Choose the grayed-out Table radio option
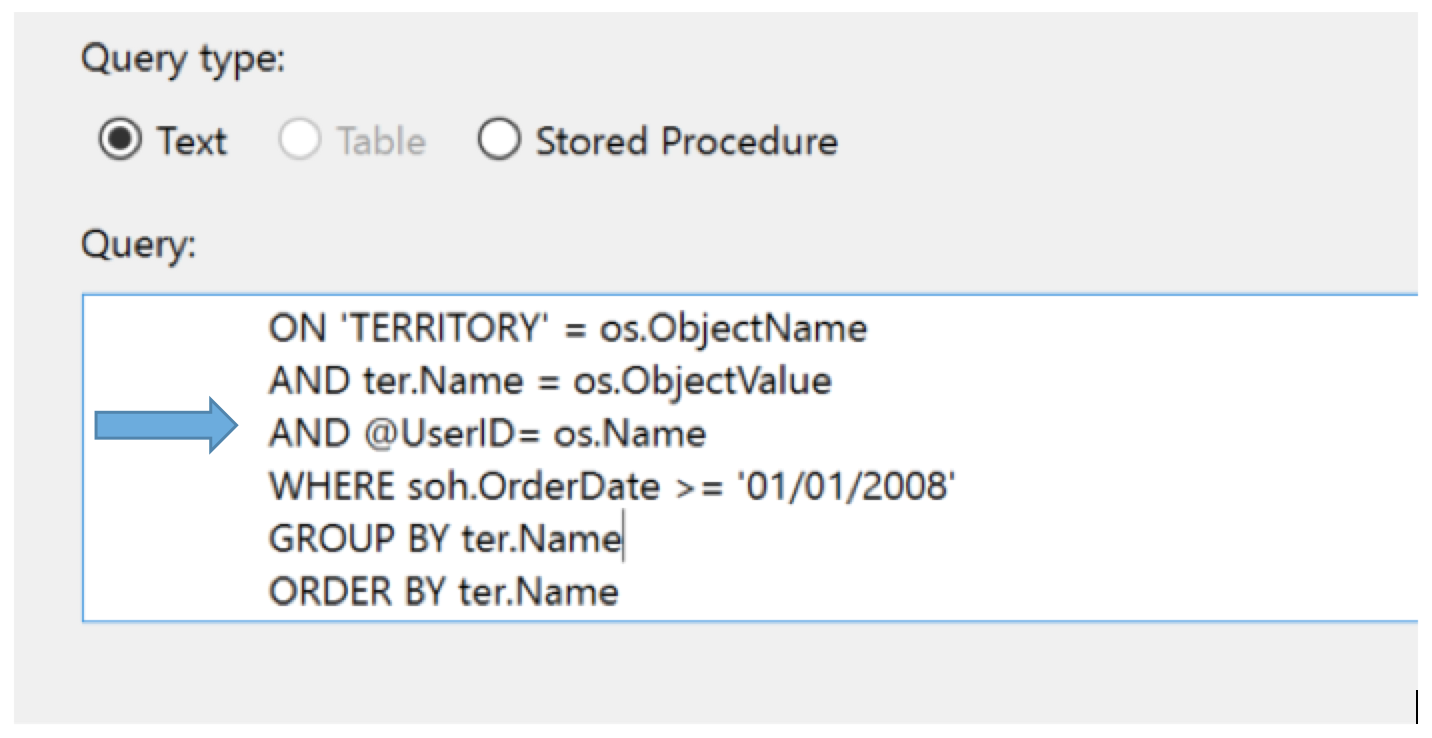 pos(300,141)
